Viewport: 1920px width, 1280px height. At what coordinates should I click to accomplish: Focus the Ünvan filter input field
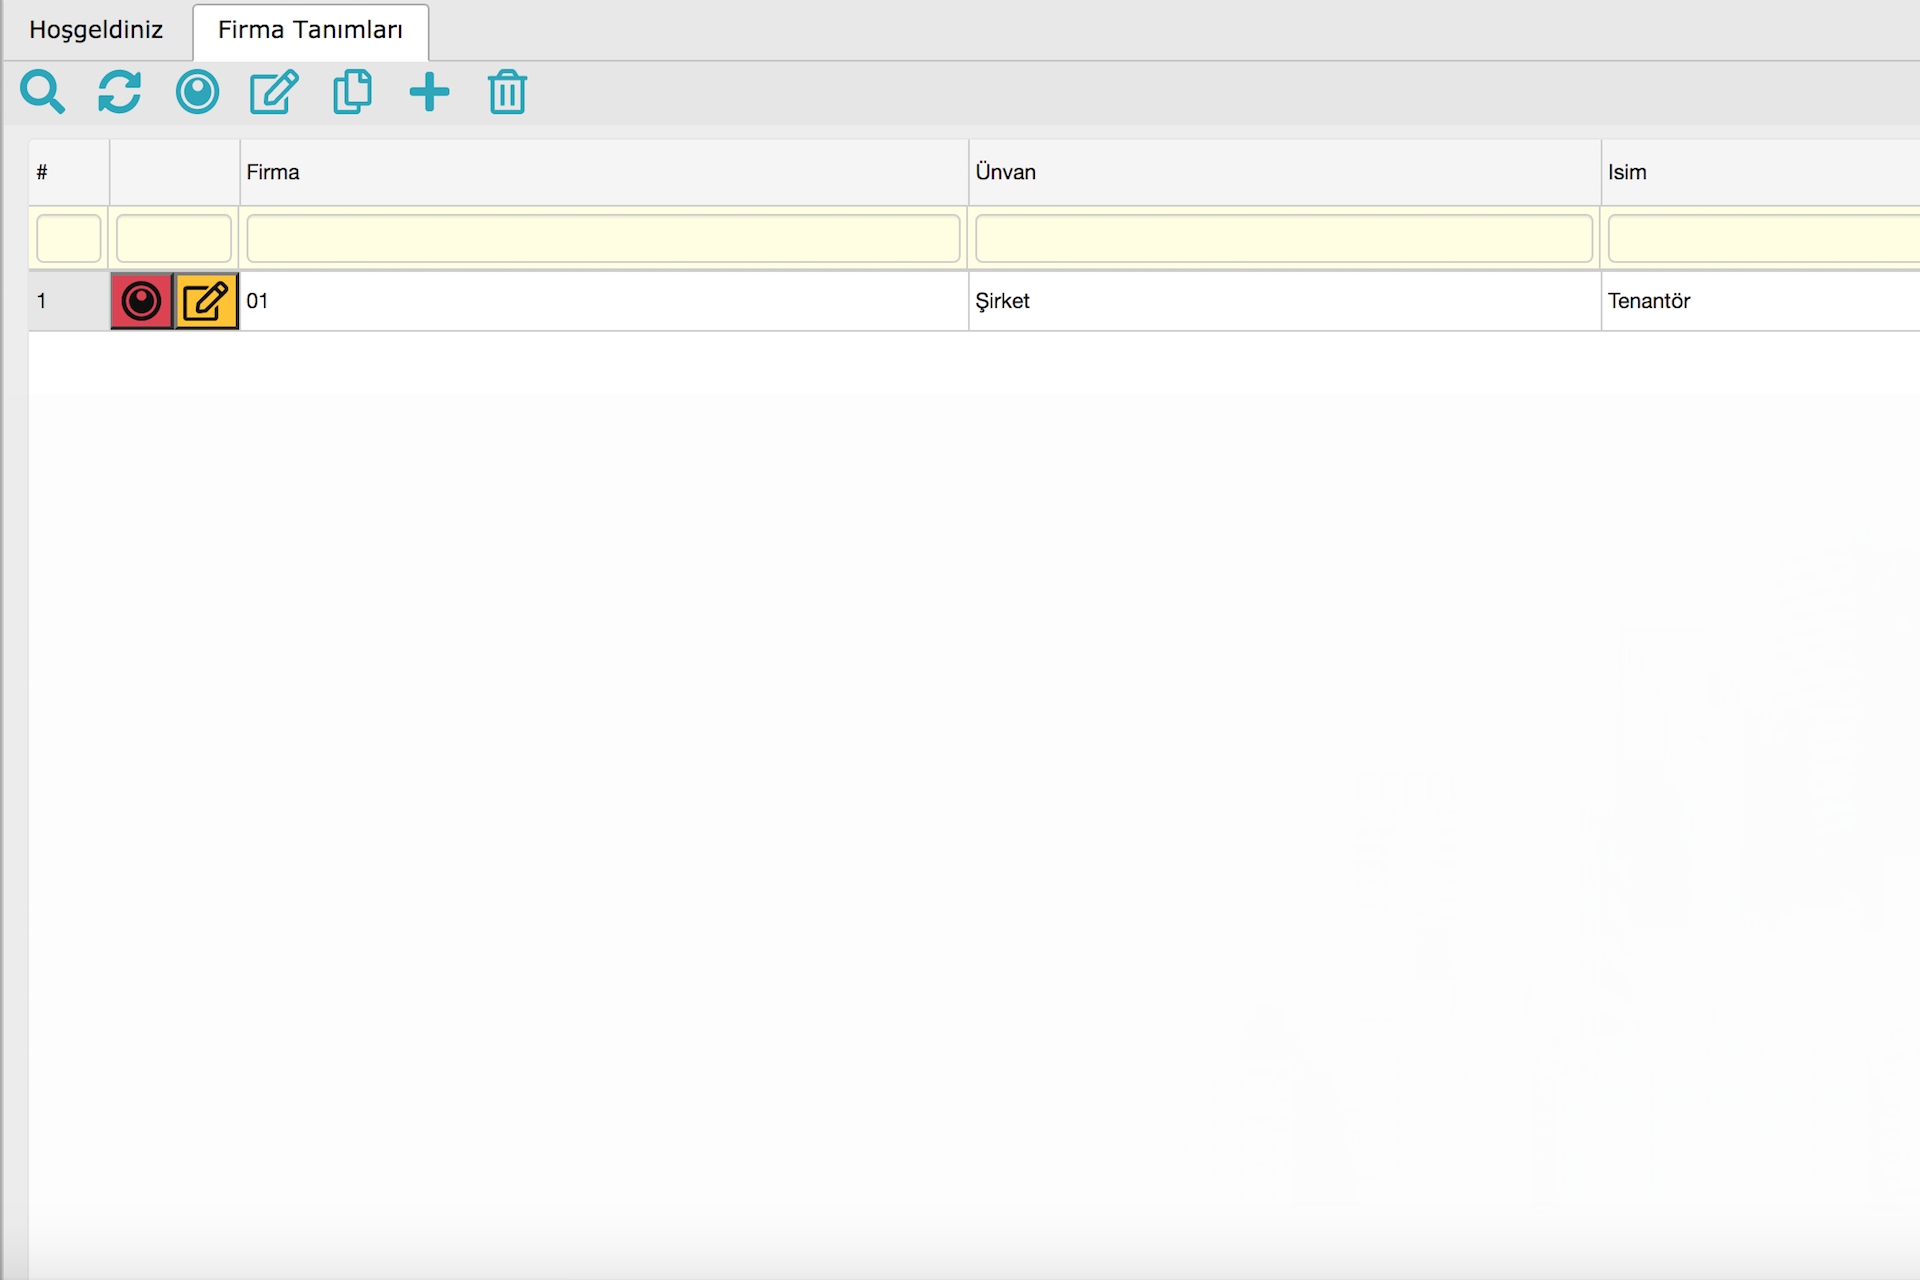coord(1283,239)
